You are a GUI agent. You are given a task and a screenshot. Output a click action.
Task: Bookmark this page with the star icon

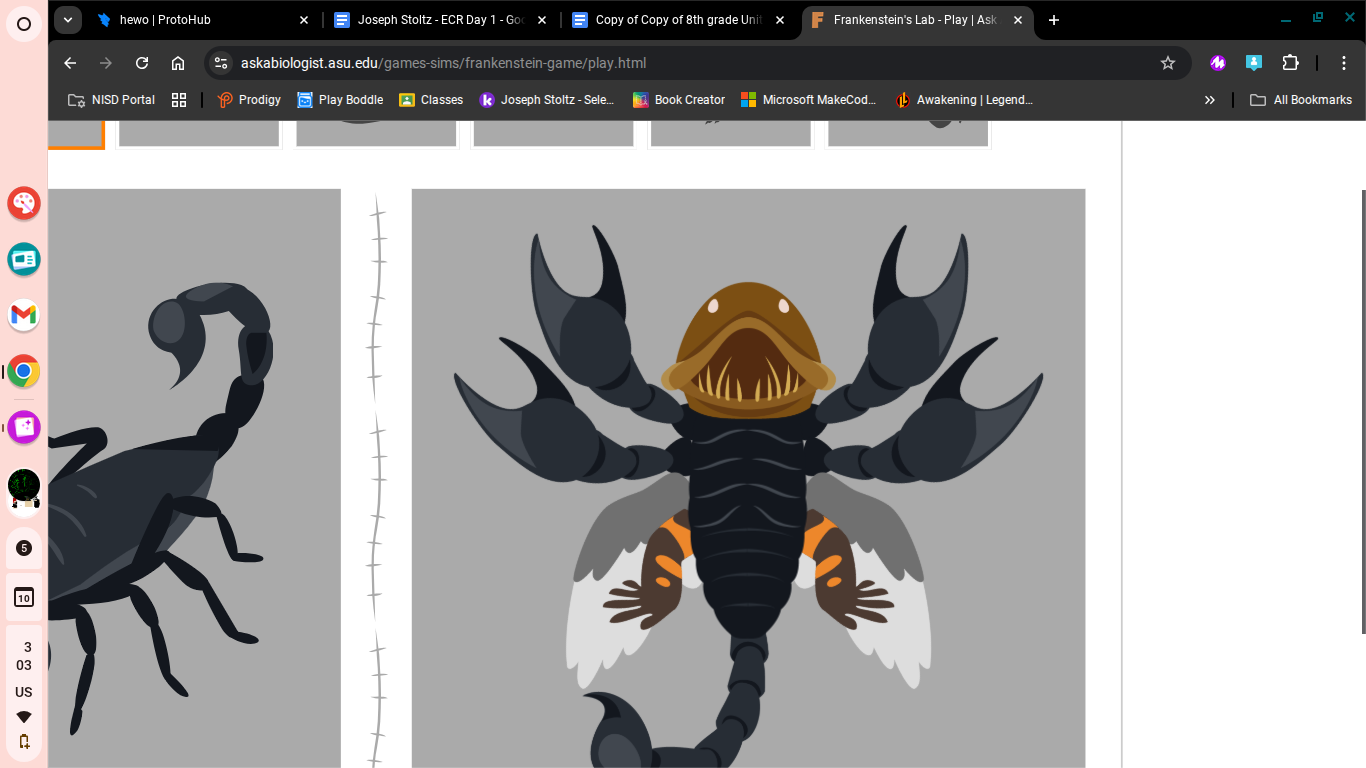(x=1167, y=62)
